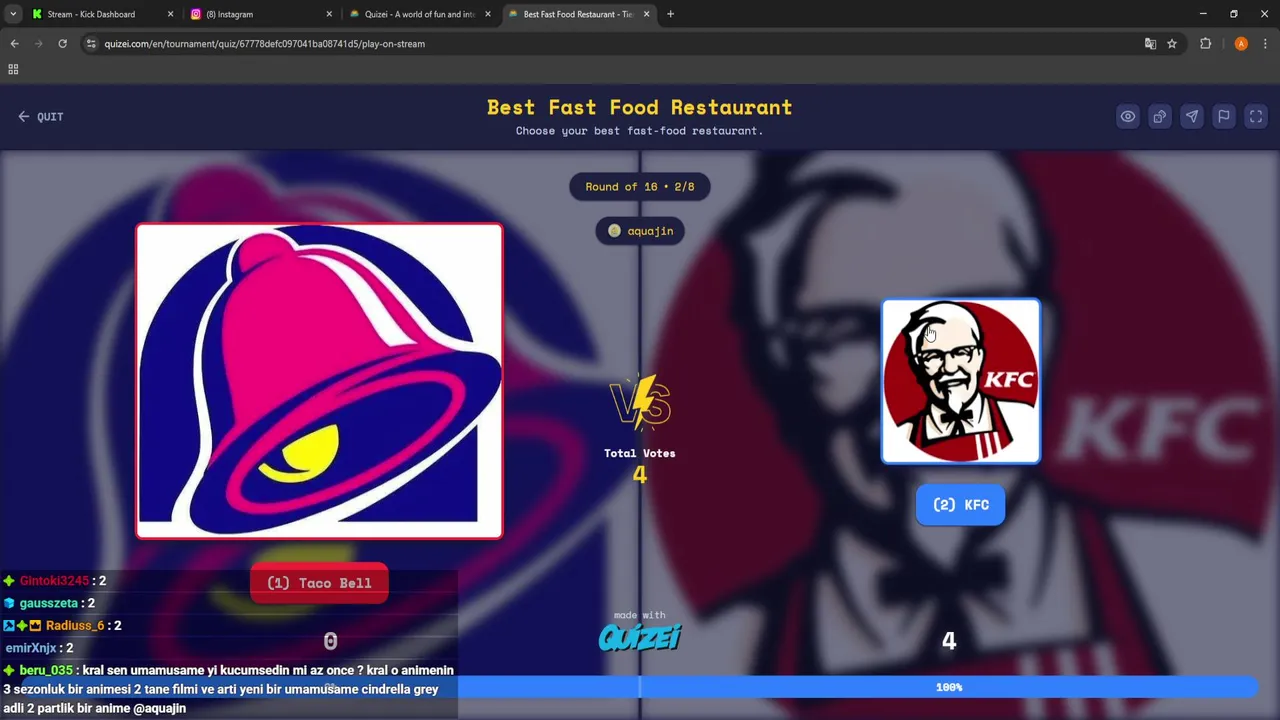Click the Round of 16 • 2/8 badge
The height and width of the screenshot is (720, 1280).
coord(640,187)
